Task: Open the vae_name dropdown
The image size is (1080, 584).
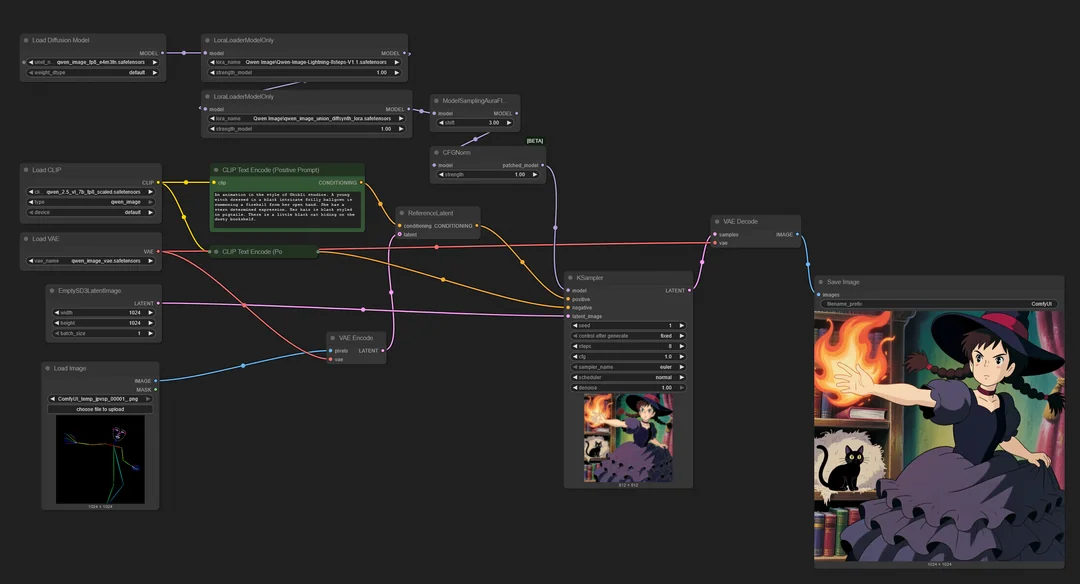Action: pyautogui.click(x=91, y=260)
